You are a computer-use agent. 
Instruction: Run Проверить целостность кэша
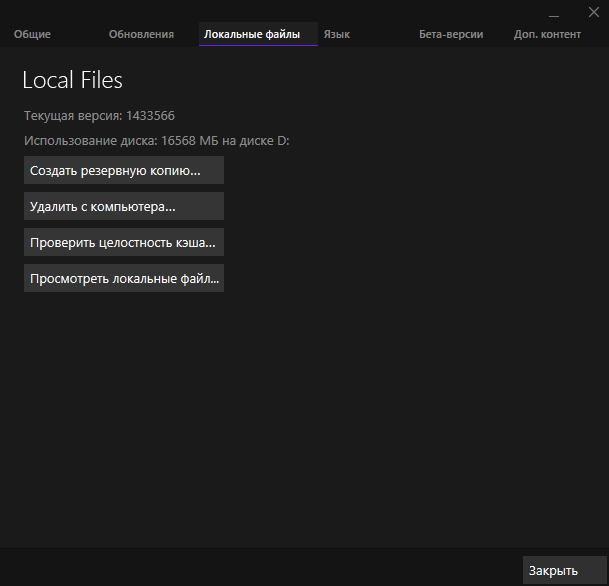[x=124, y=242]
